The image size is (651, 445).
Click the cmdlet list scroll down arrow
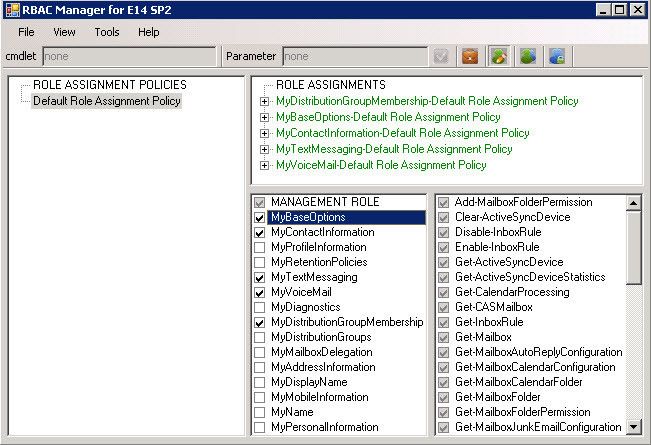coord(634,427)
